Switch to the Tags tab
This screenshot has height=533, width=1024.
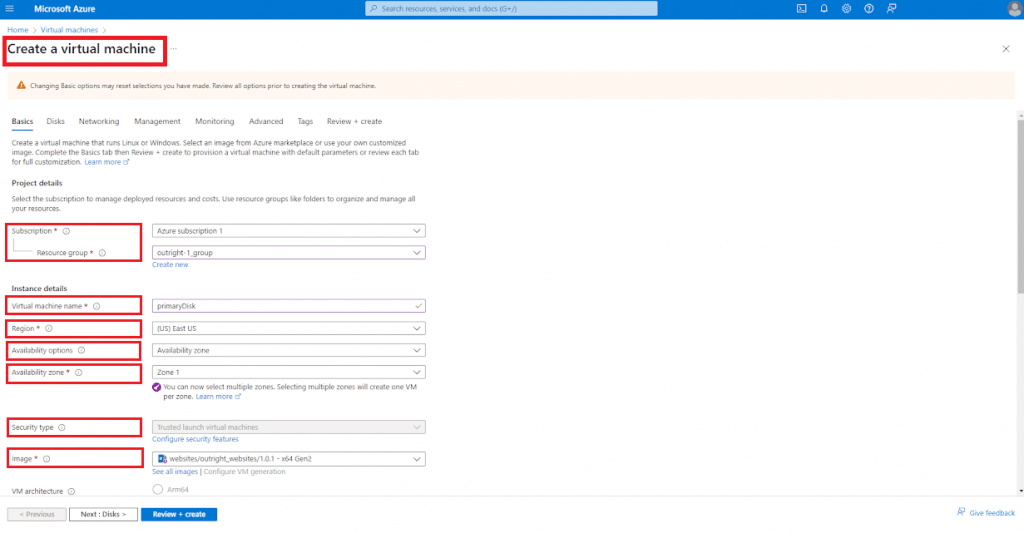305,121
